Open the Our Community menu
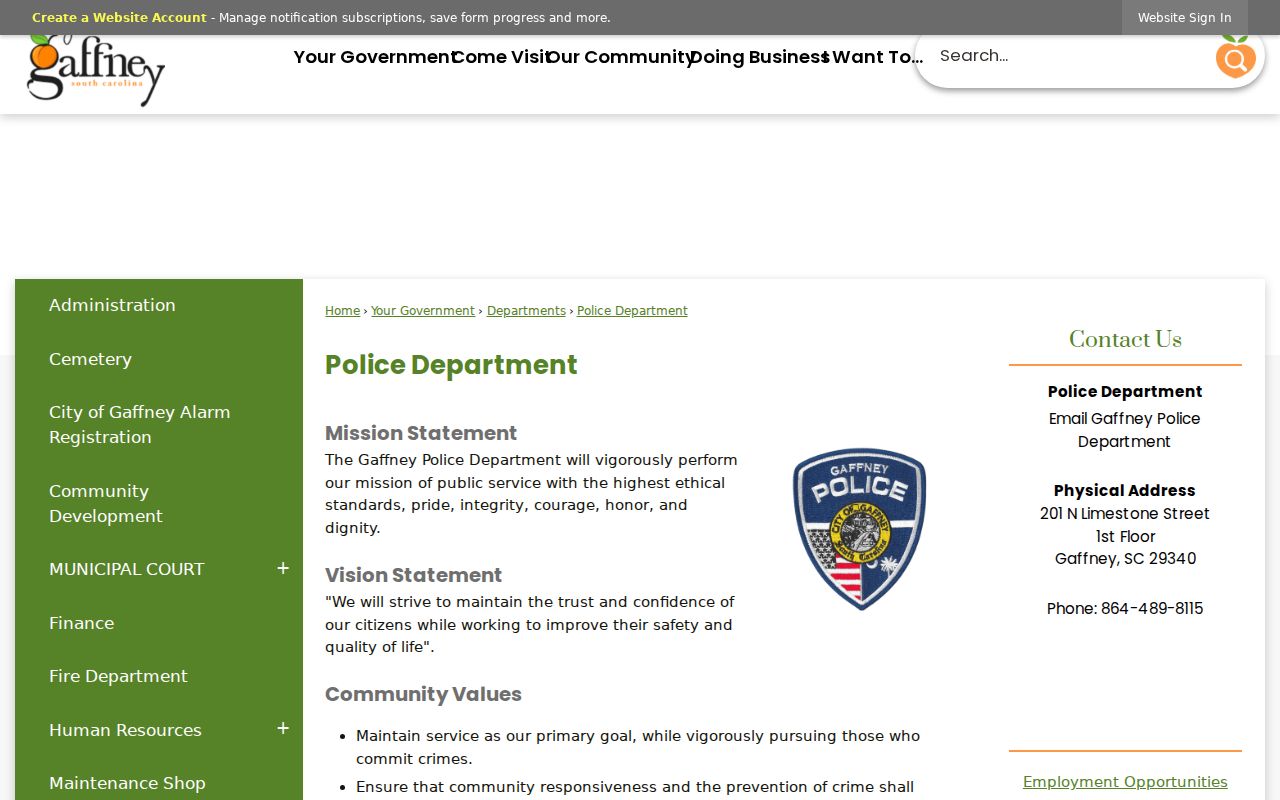Viewport: 1280px width, 800px height. [619, 57]
